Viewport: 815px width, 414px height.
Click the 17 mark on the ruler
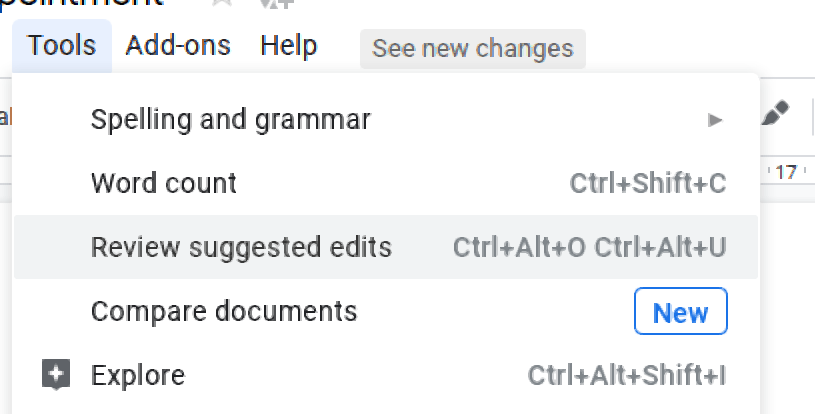pyautogui.click(x=785, y=172)
